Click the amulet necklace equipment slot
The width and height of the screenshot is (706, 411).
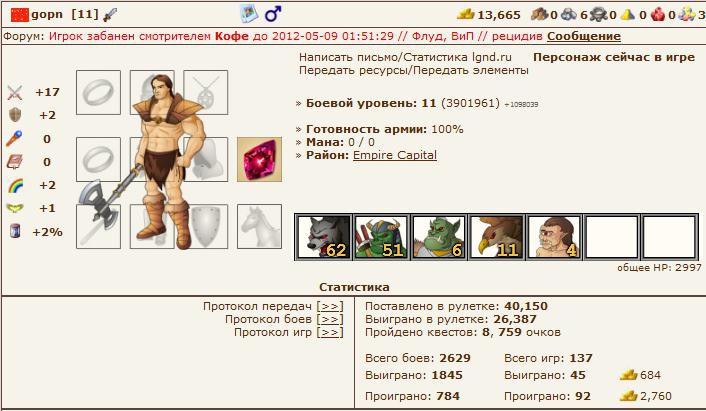click(206, 92)
